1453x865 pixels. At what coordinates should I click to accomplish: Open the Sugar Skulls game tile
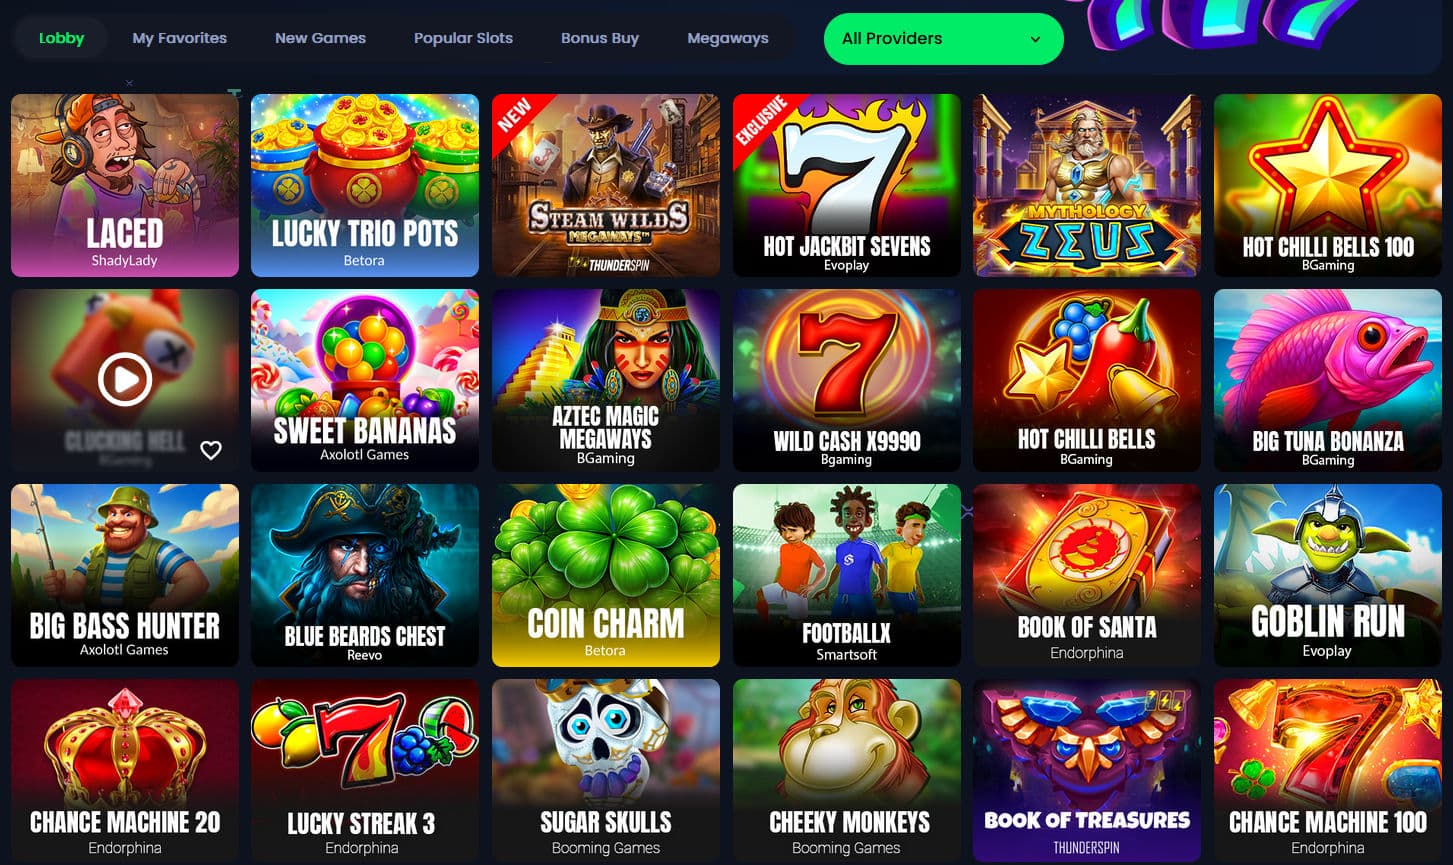(606, 770)
